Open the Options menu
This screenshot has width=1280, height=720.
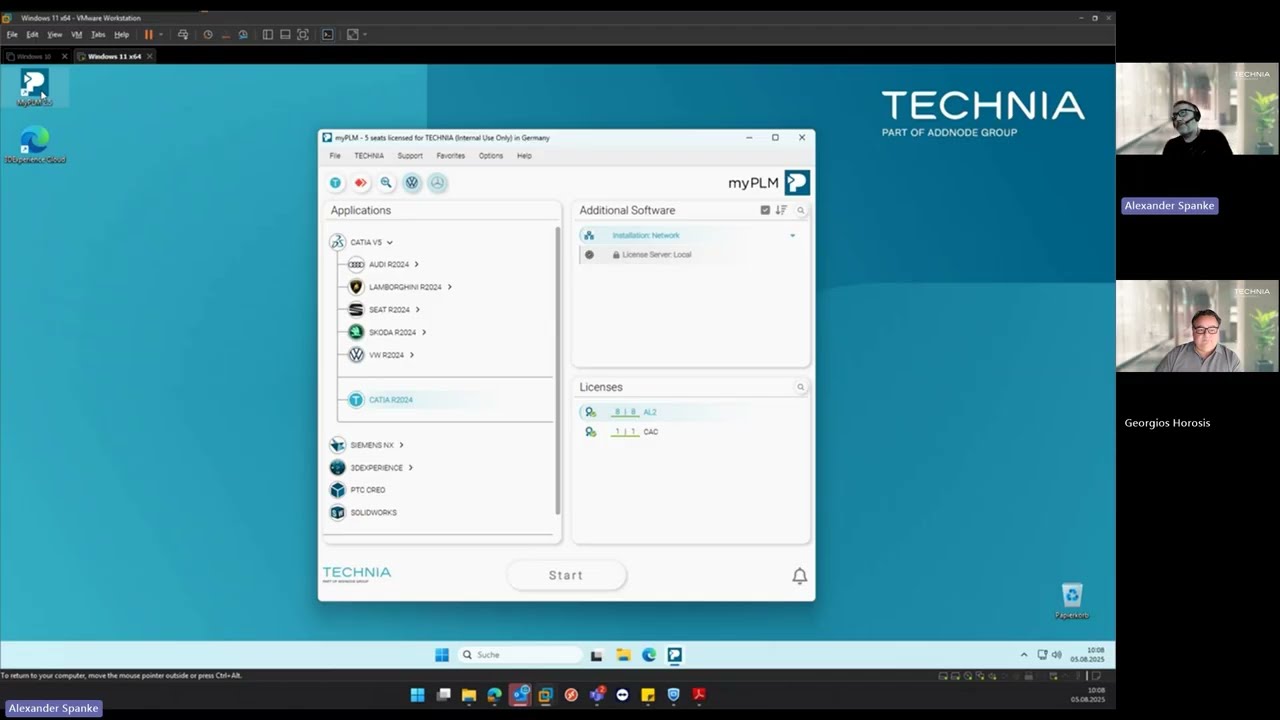(x=491, y=156)
